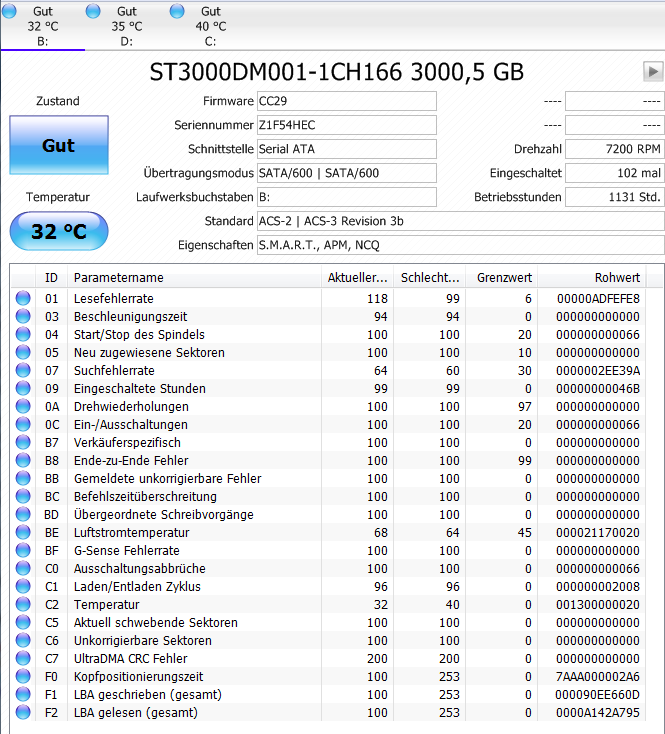Click the Grenzwert column header
Image resolution: width=665 pixels, height=734 pixels.
click(x=502, y=278)
